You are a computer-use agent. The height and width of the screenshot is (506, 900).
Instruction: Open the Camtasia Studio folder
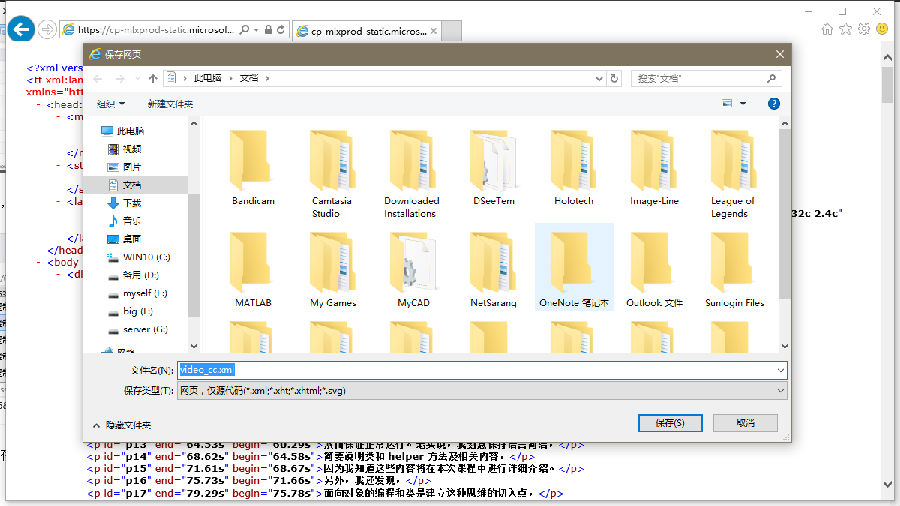coord(332,173)
